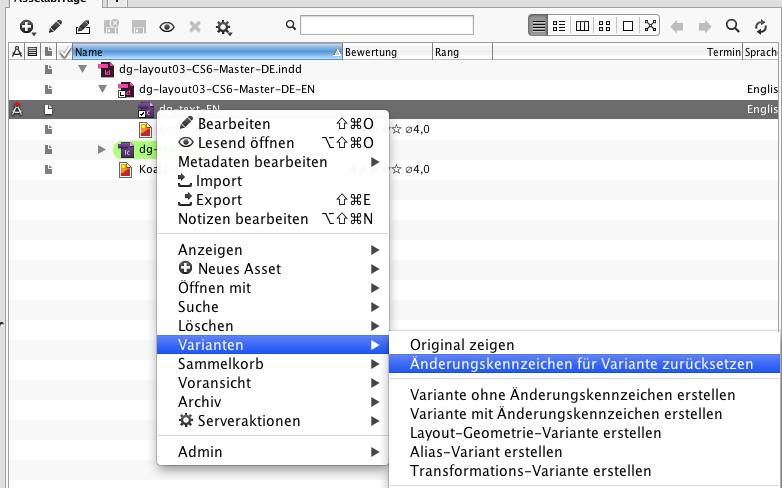
Task: Collapse the dg-layout03-CS6-Master-DE.indd tree node
Action: [83, 69]
